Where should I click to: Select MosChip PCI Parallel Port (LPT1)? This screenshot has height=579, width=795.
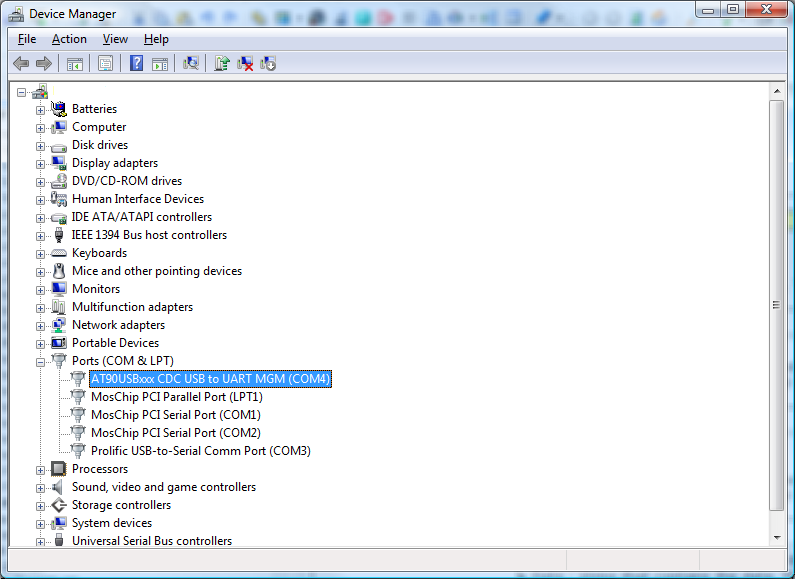(x=176, y=396)
